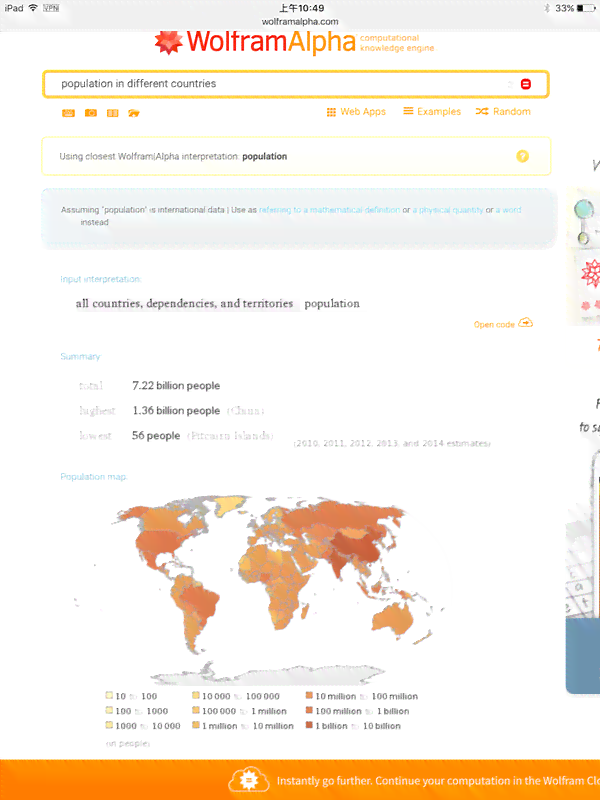This screenshot has width=600, height=800.
Task: Click the '1.36 billion people' highest value
Action: tap(176, 411)
